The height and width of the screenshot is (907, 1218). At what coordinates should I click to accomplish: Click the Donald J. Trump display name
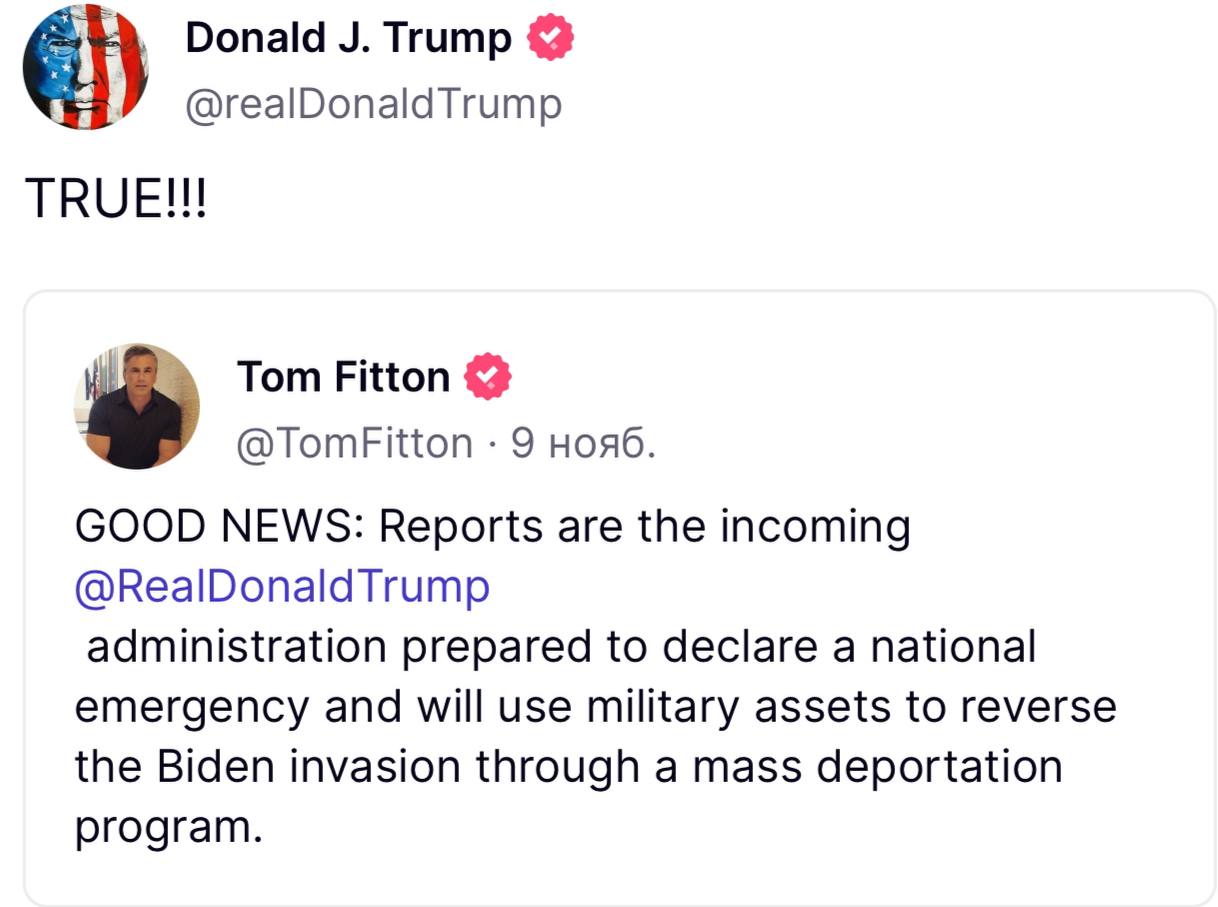pyautogui.click(x=348, y=40)
